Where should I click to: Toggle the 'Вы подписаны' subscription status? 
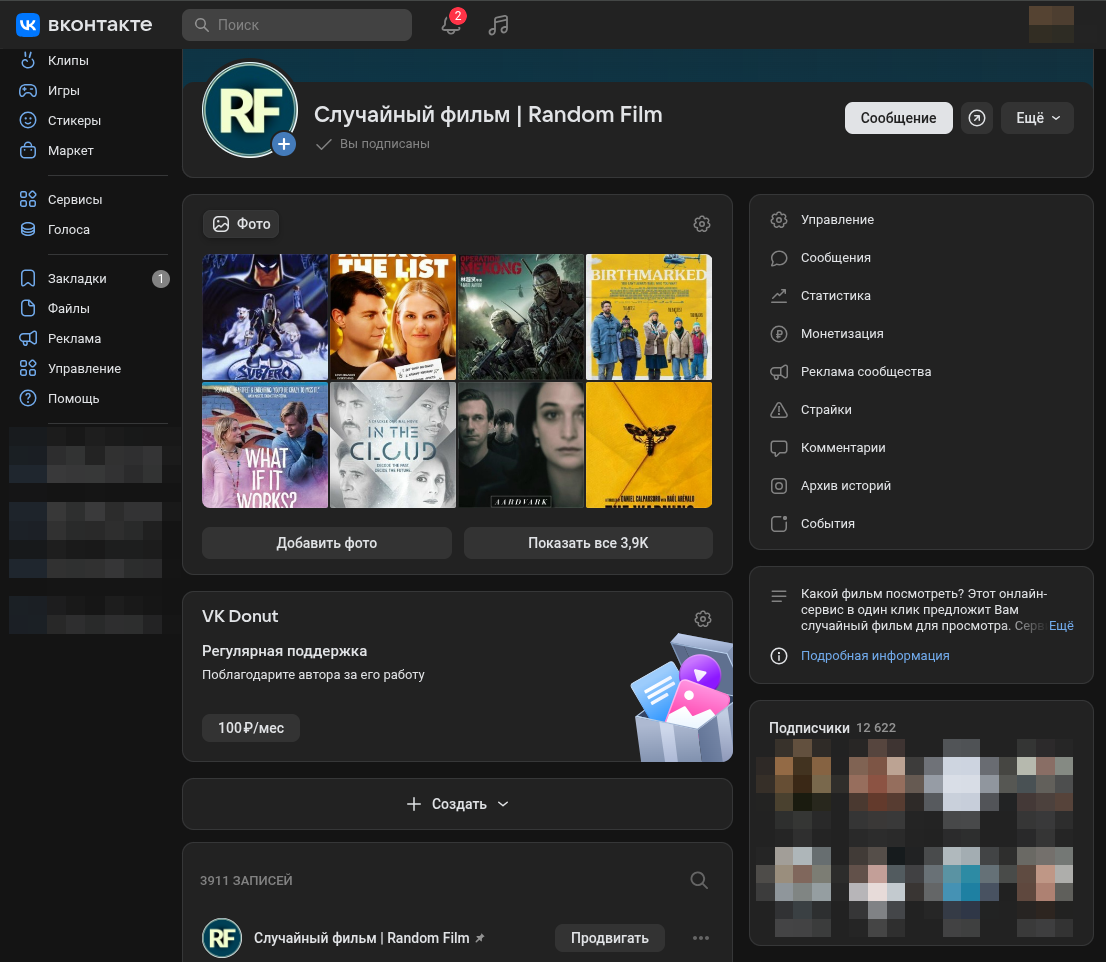373,144
